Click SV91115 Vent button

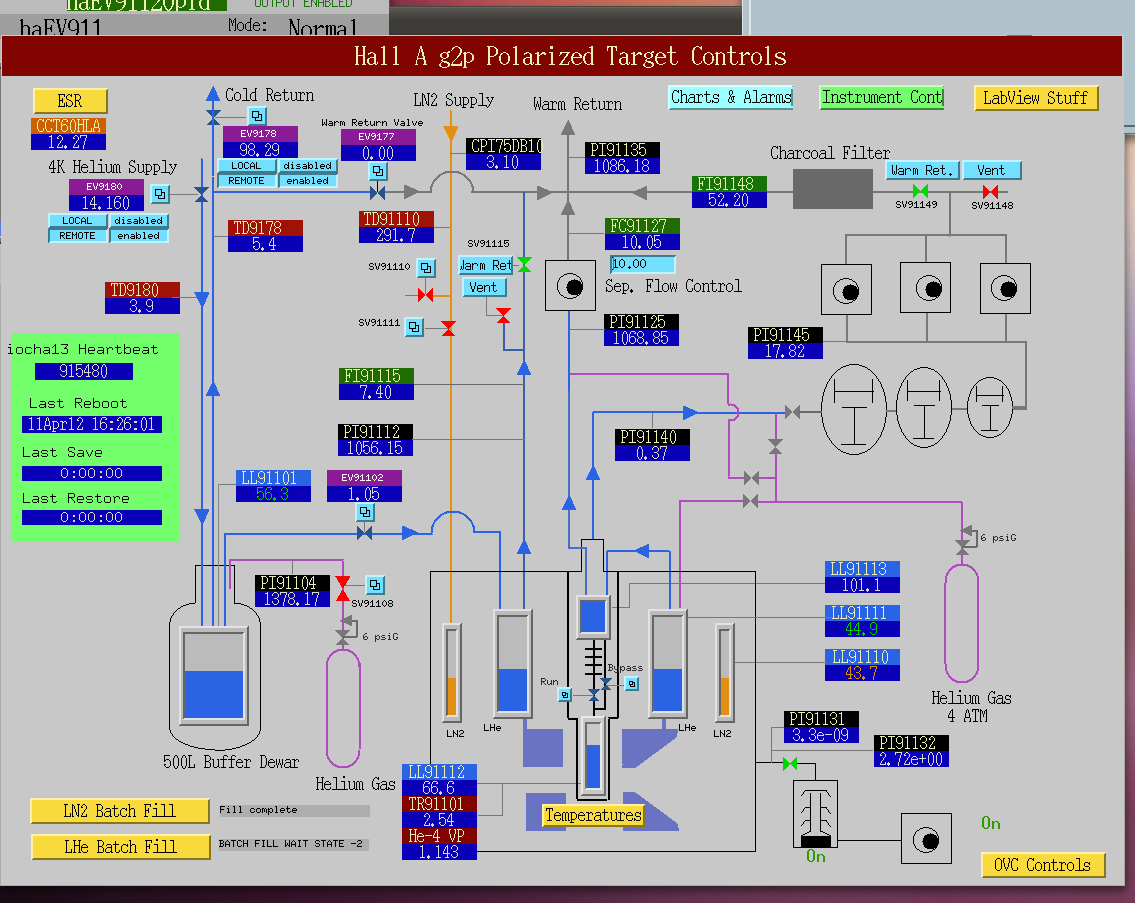click(484, 287)
